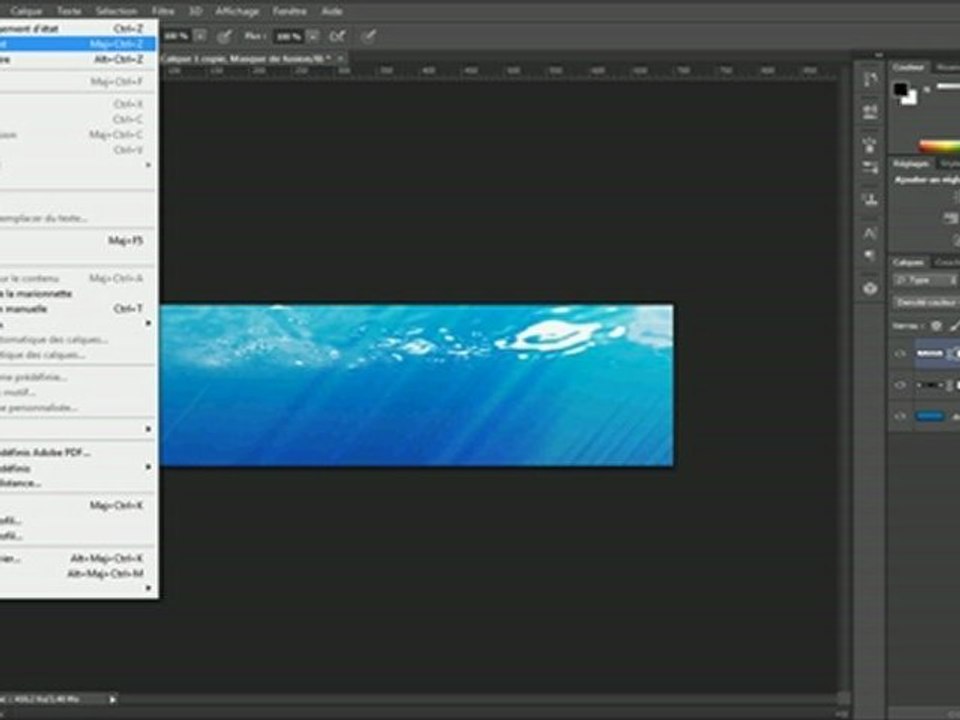
Task: Open the status bar info arrow
Action: [113, 699]
